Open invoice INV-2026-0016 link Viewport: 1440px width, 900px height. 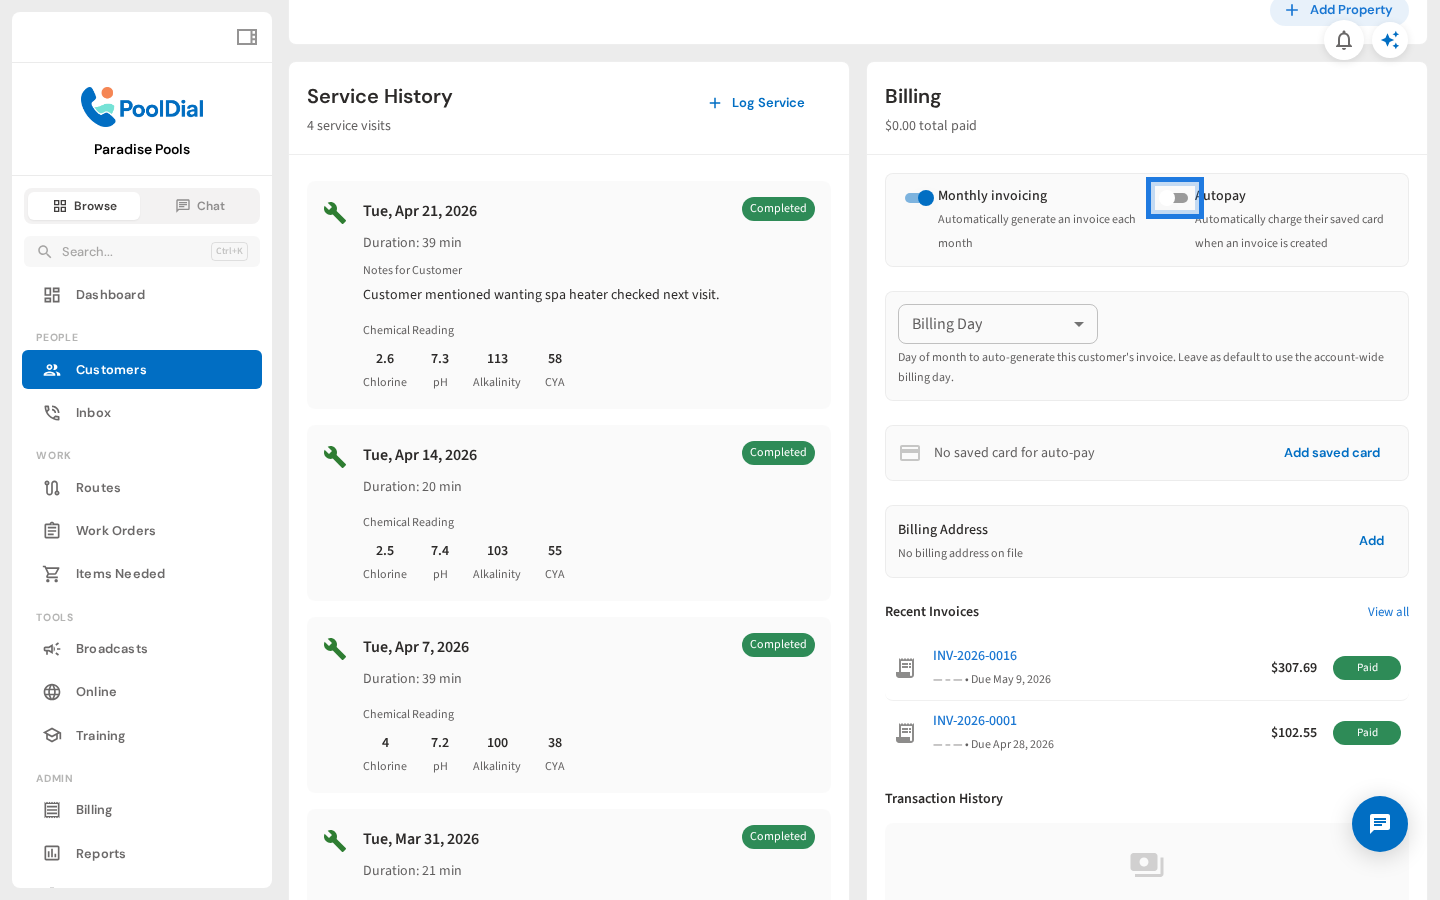click(975, 656)
